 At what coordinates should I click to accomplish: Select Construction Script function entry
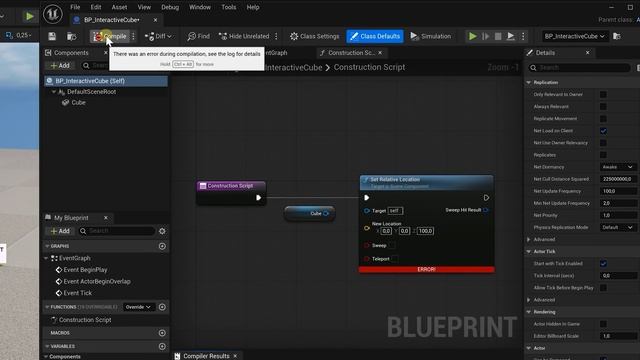(x=85, y=320)
